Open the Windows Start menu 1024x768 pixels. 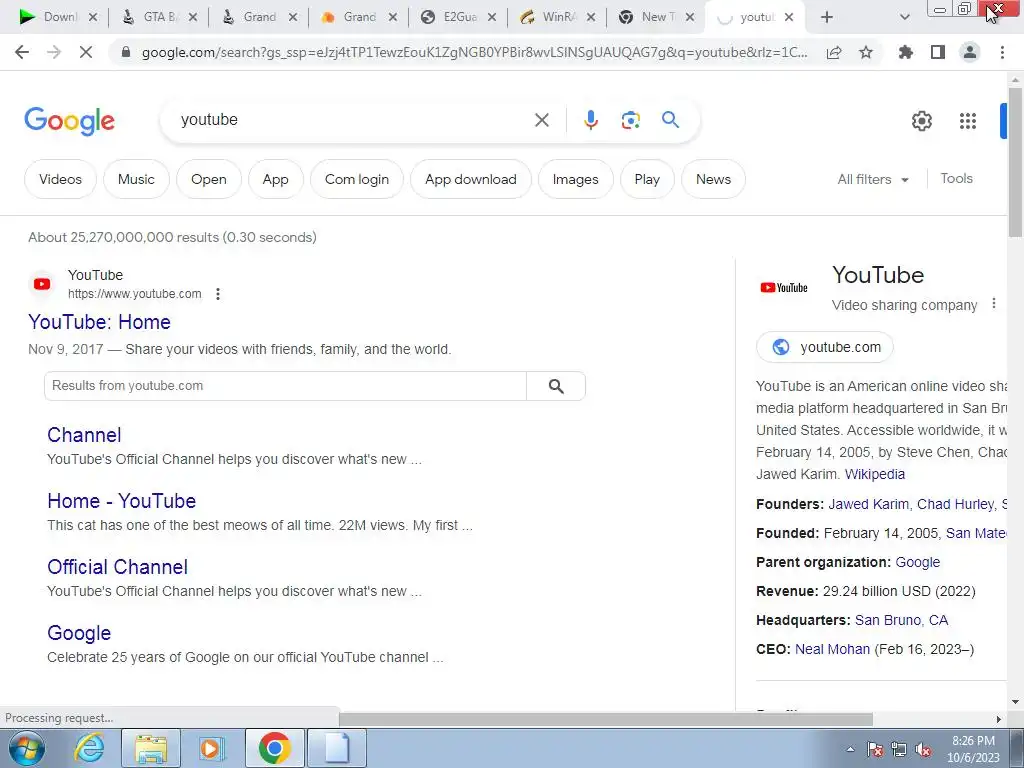26,748
